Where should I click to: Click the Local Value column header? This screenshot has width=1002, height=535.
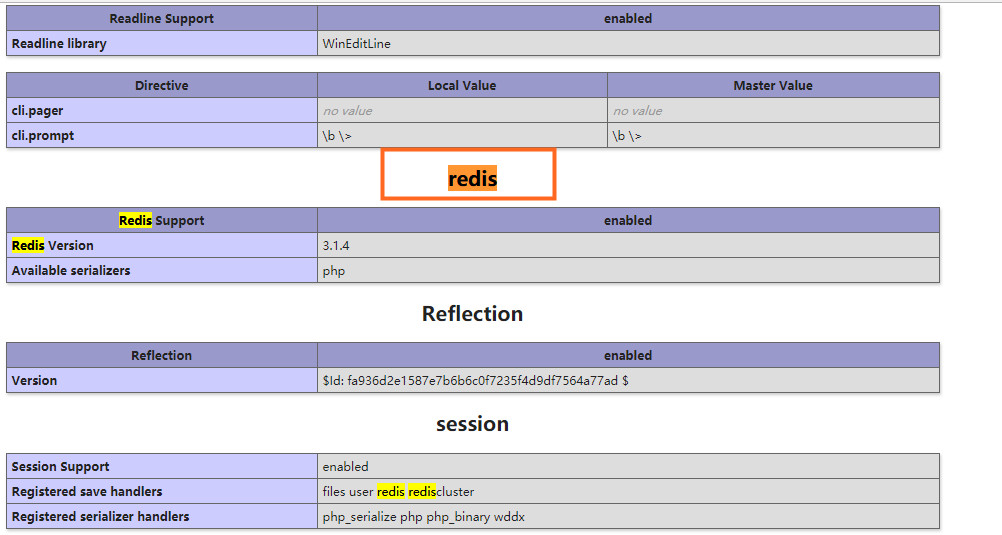tap(462, 86)
